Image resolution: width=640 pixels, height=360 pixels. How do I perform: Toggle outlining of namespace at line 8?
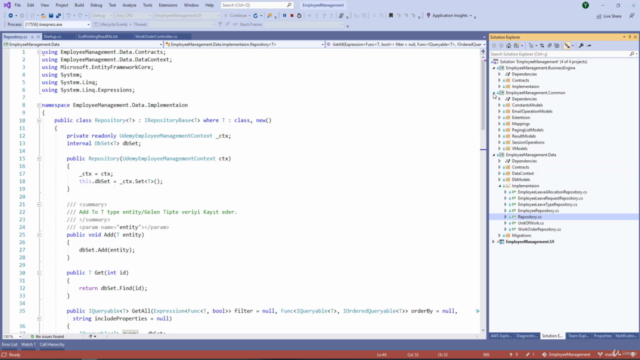[39, 105]
